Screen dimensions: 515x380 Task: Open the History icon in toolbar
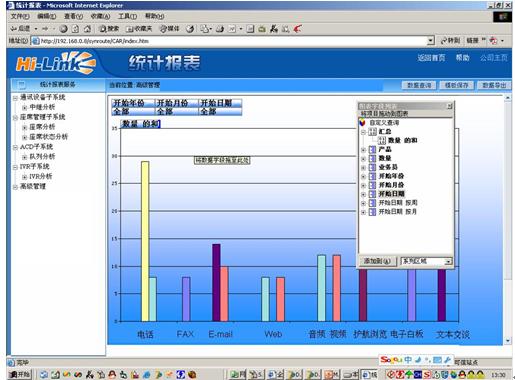[x=190, y=29]
